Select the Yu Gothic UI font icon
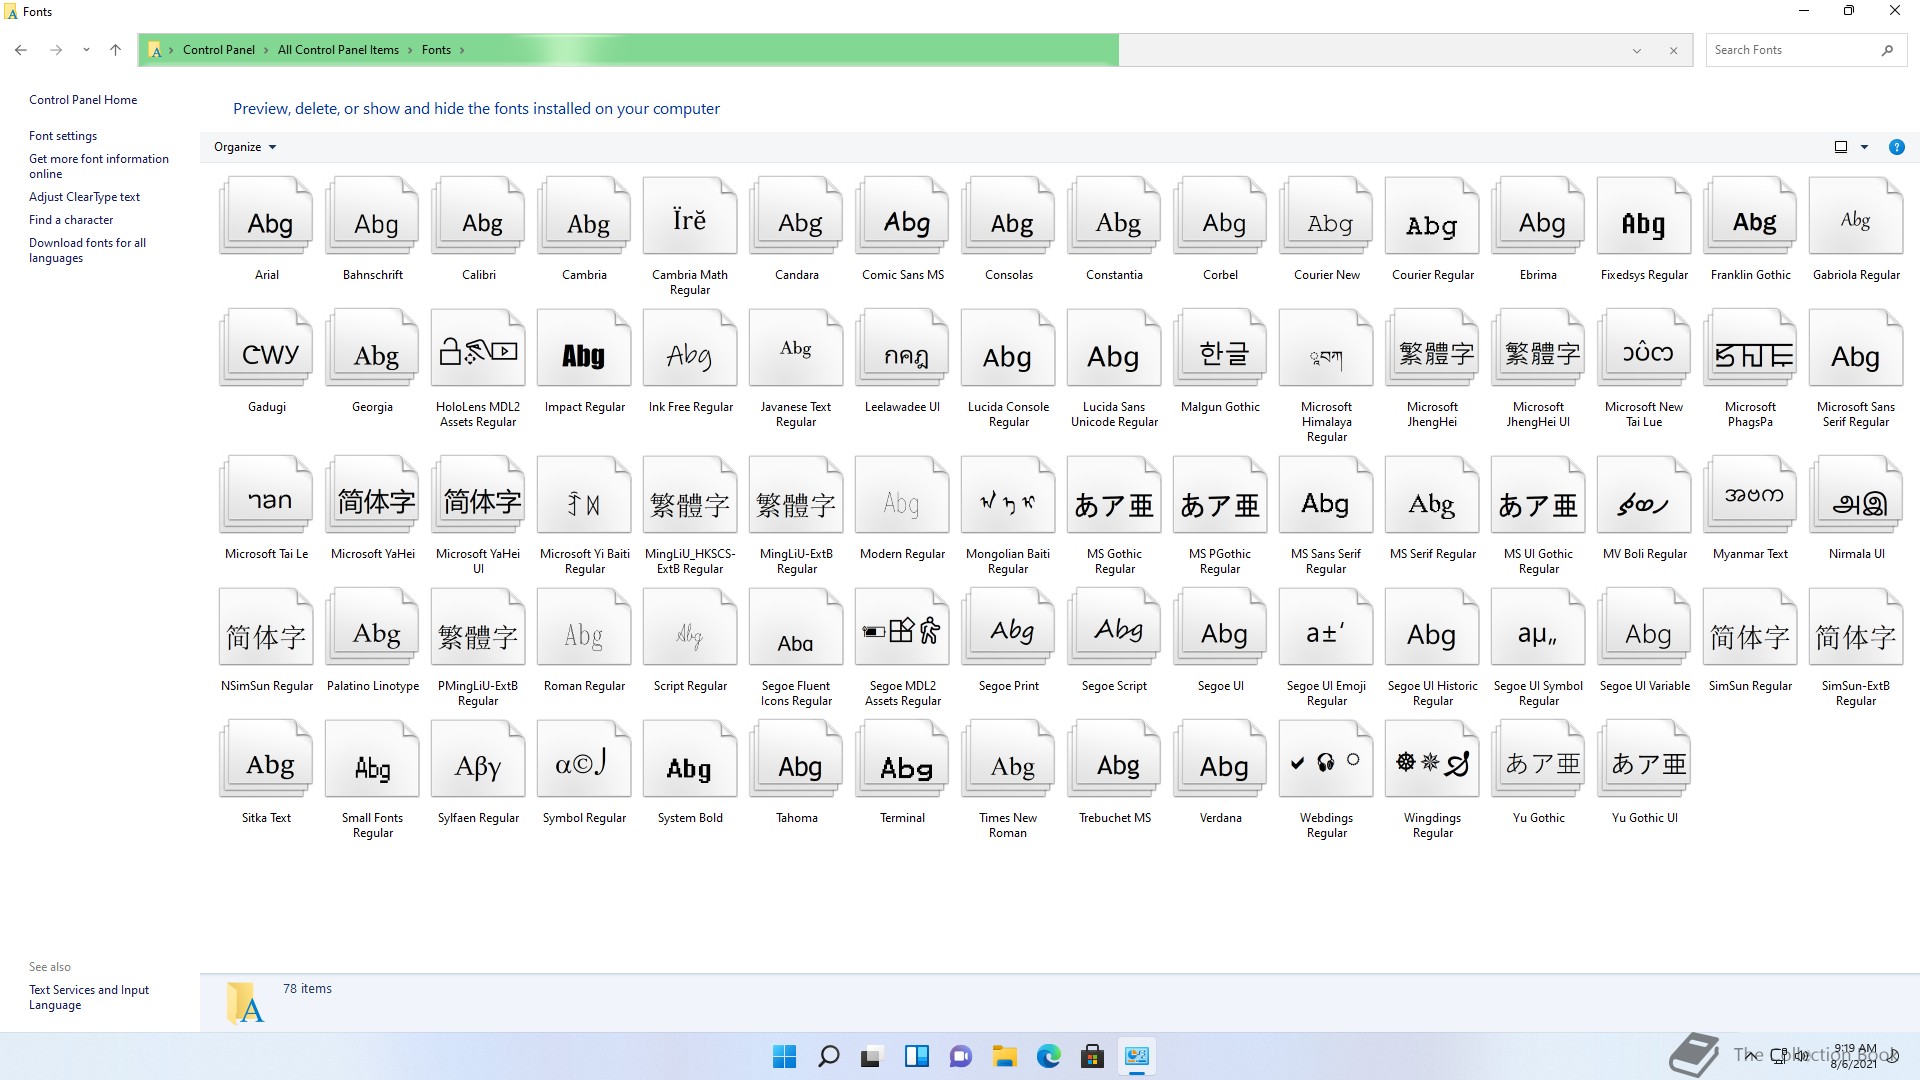The image size is (1920, 1080). pyautogui.click(x=1645, y=760)
